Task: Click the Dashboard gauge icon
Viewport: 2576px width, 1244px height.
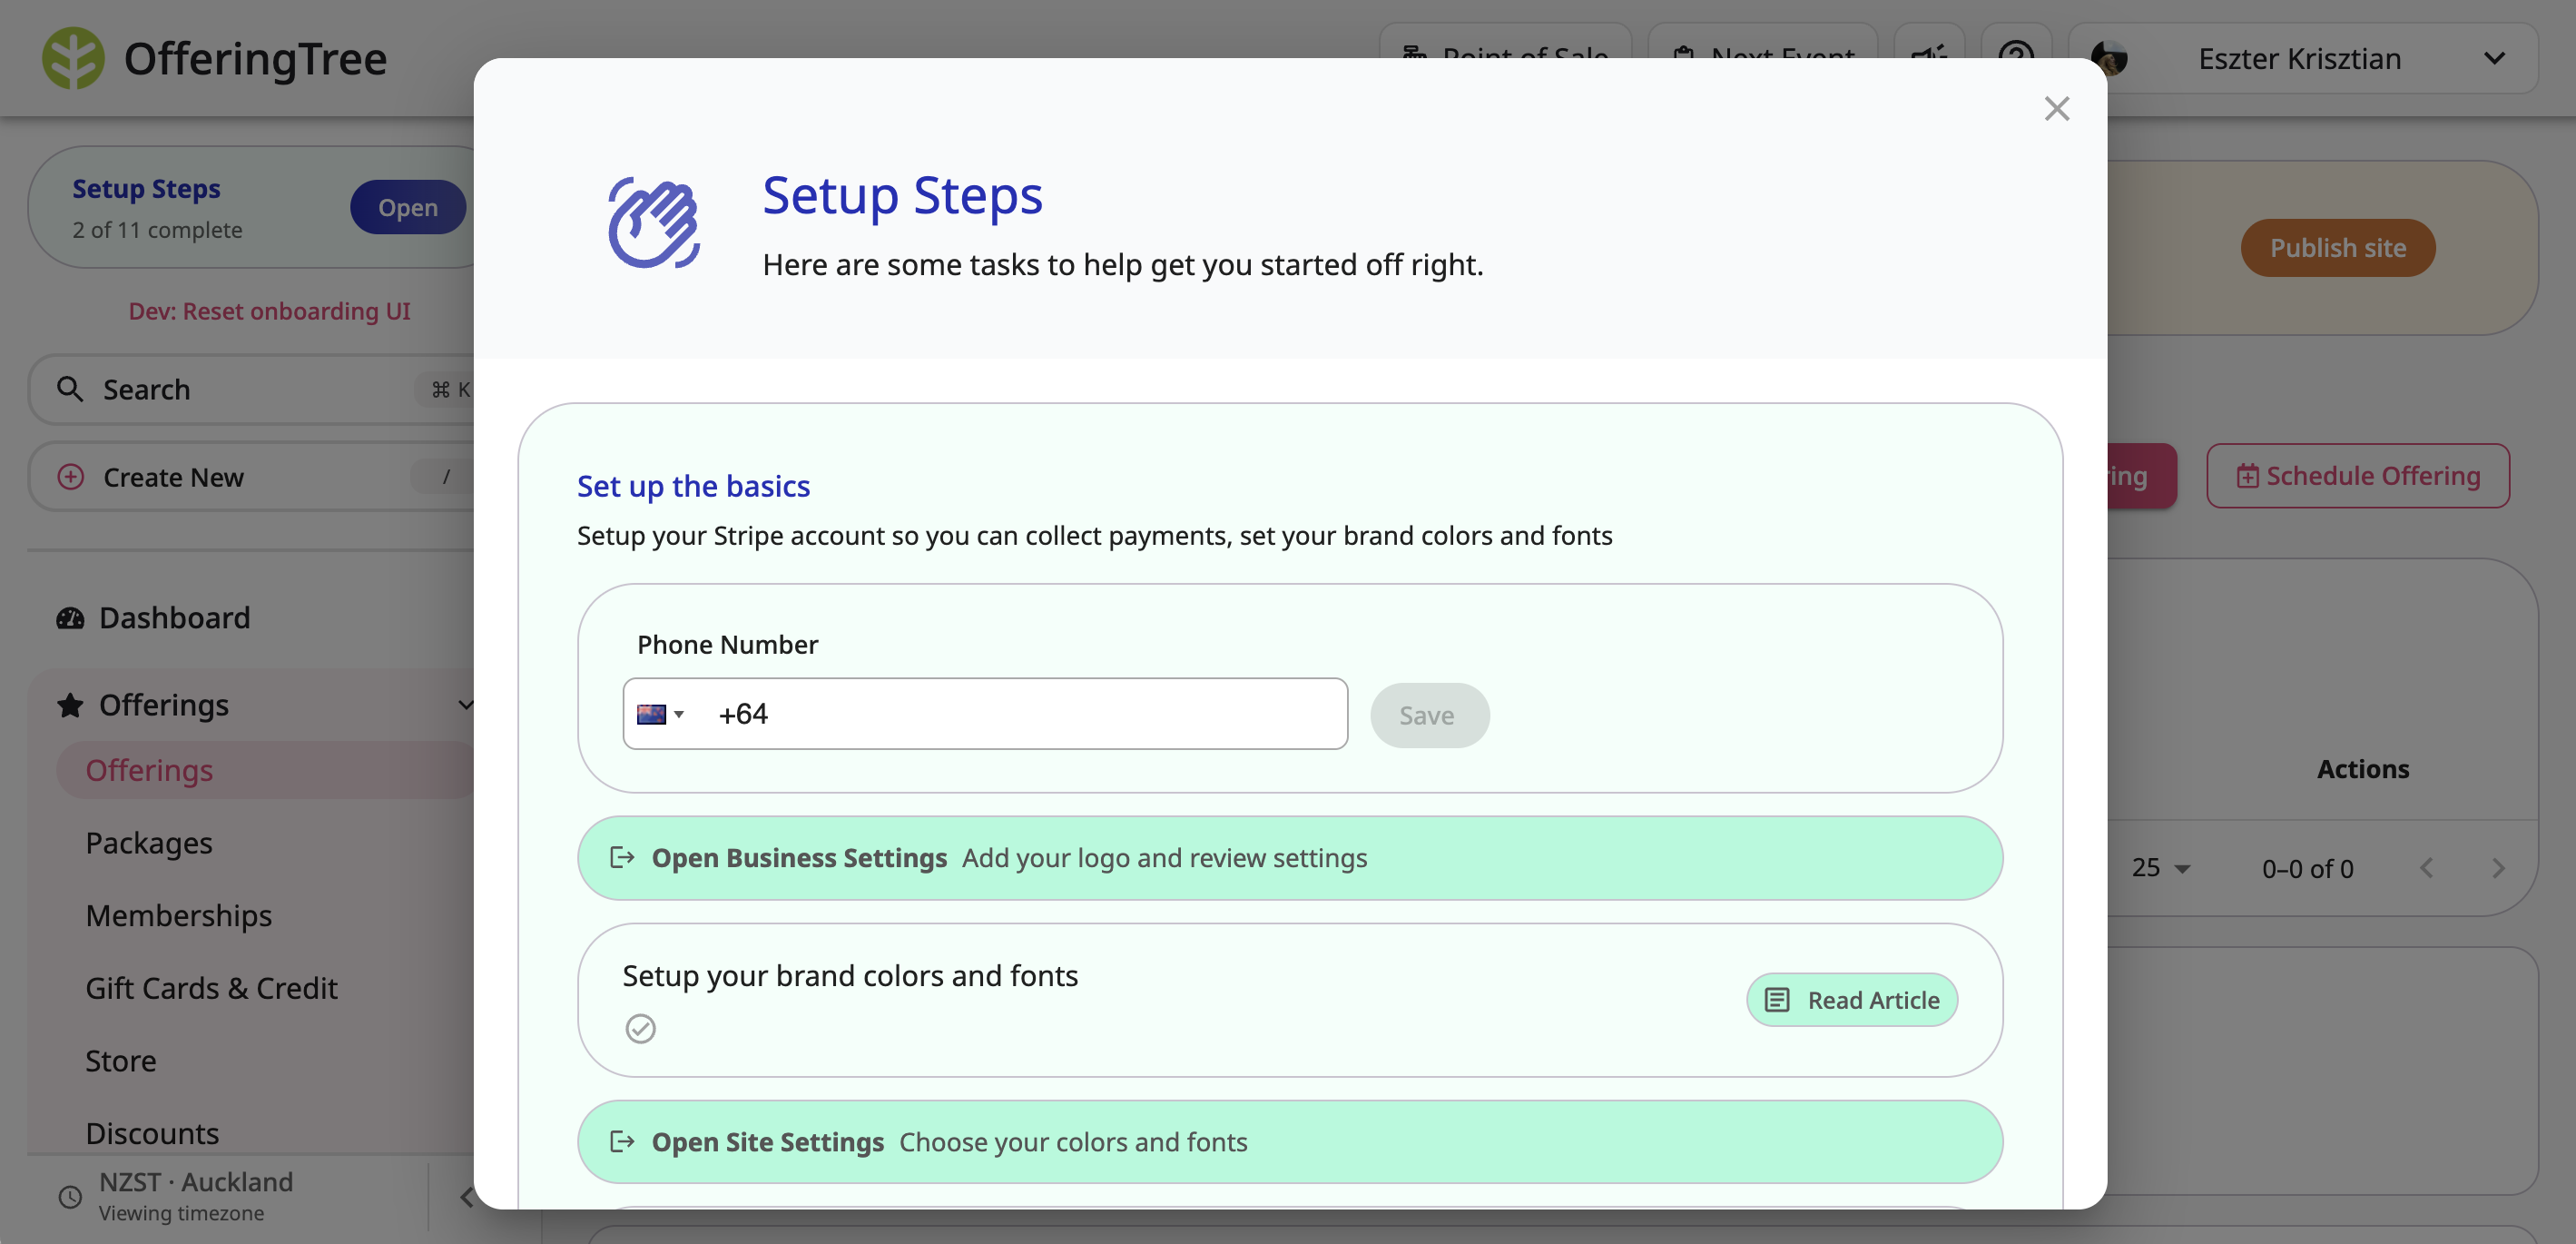Action: [70, 618]
